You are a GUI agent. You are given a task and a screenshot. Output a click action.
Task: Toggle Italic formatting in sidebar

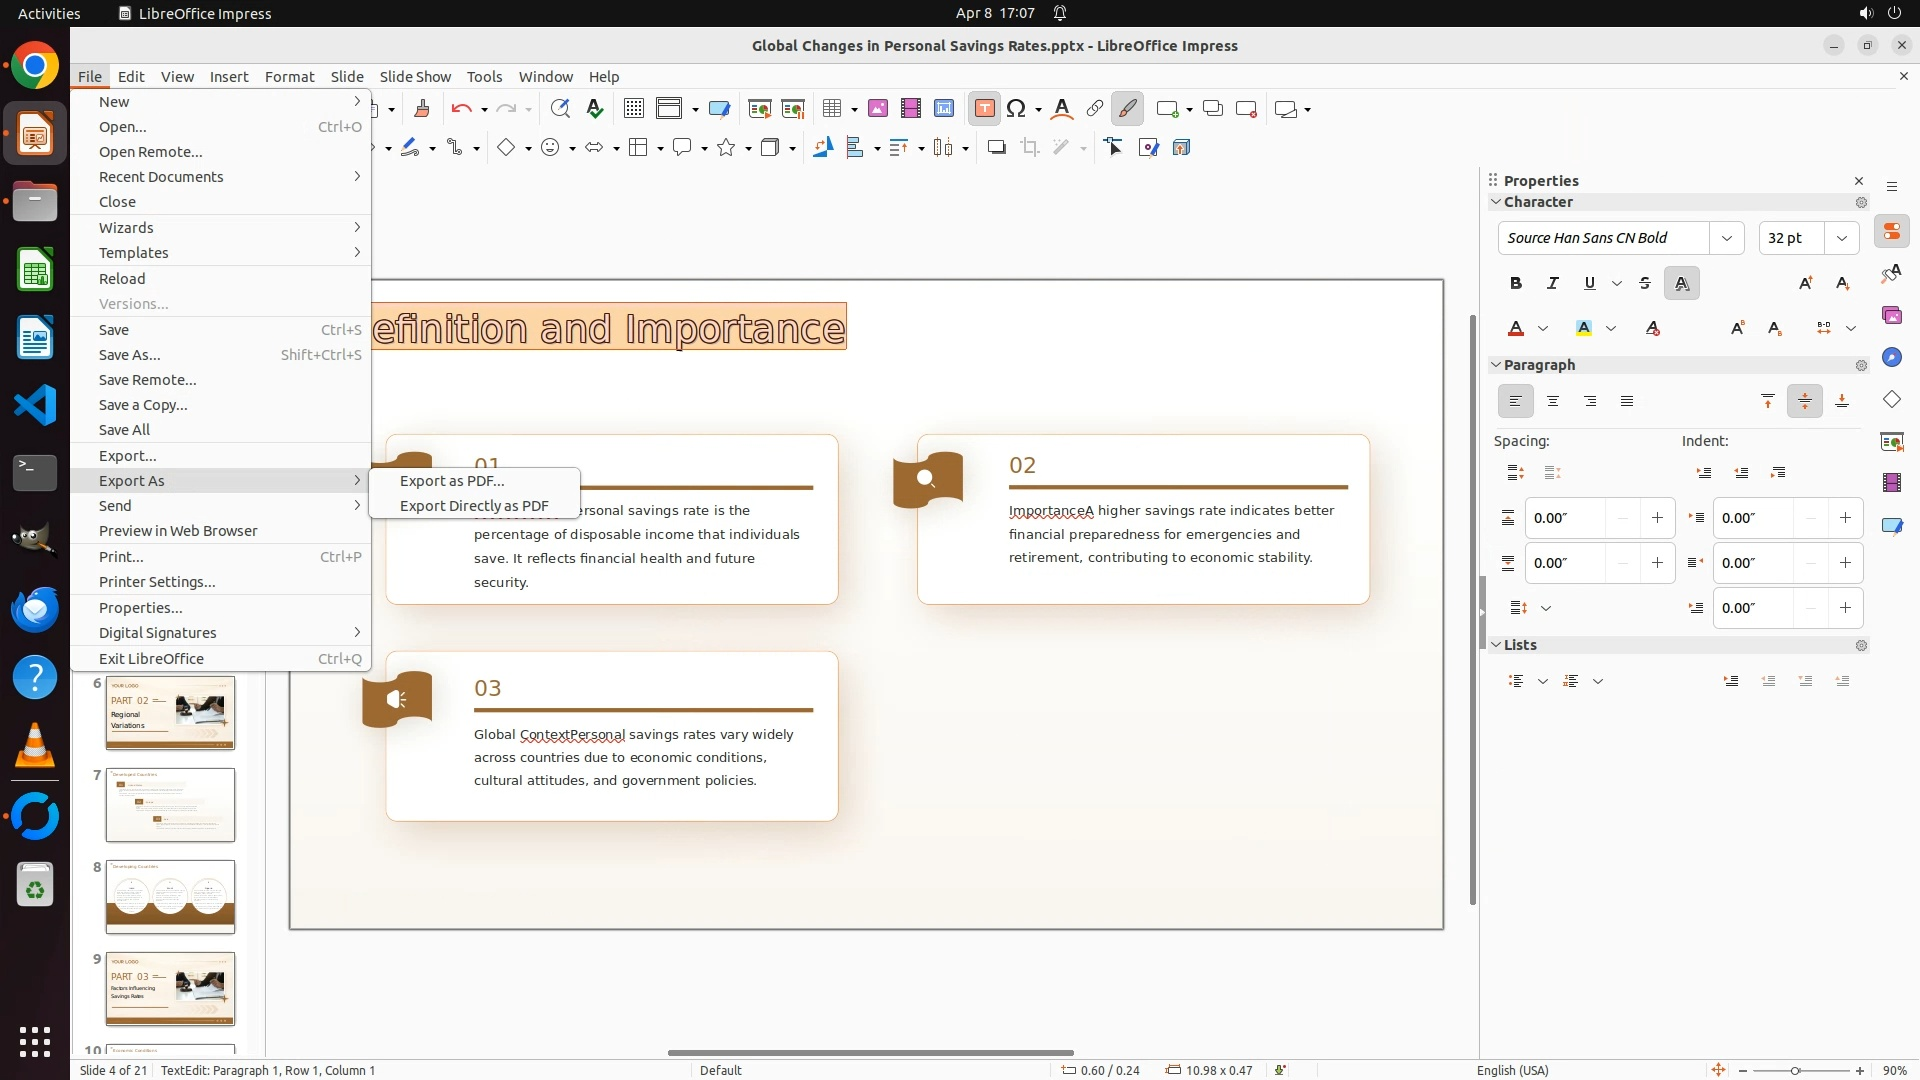pyautogui.click(x=1553, y=284)
